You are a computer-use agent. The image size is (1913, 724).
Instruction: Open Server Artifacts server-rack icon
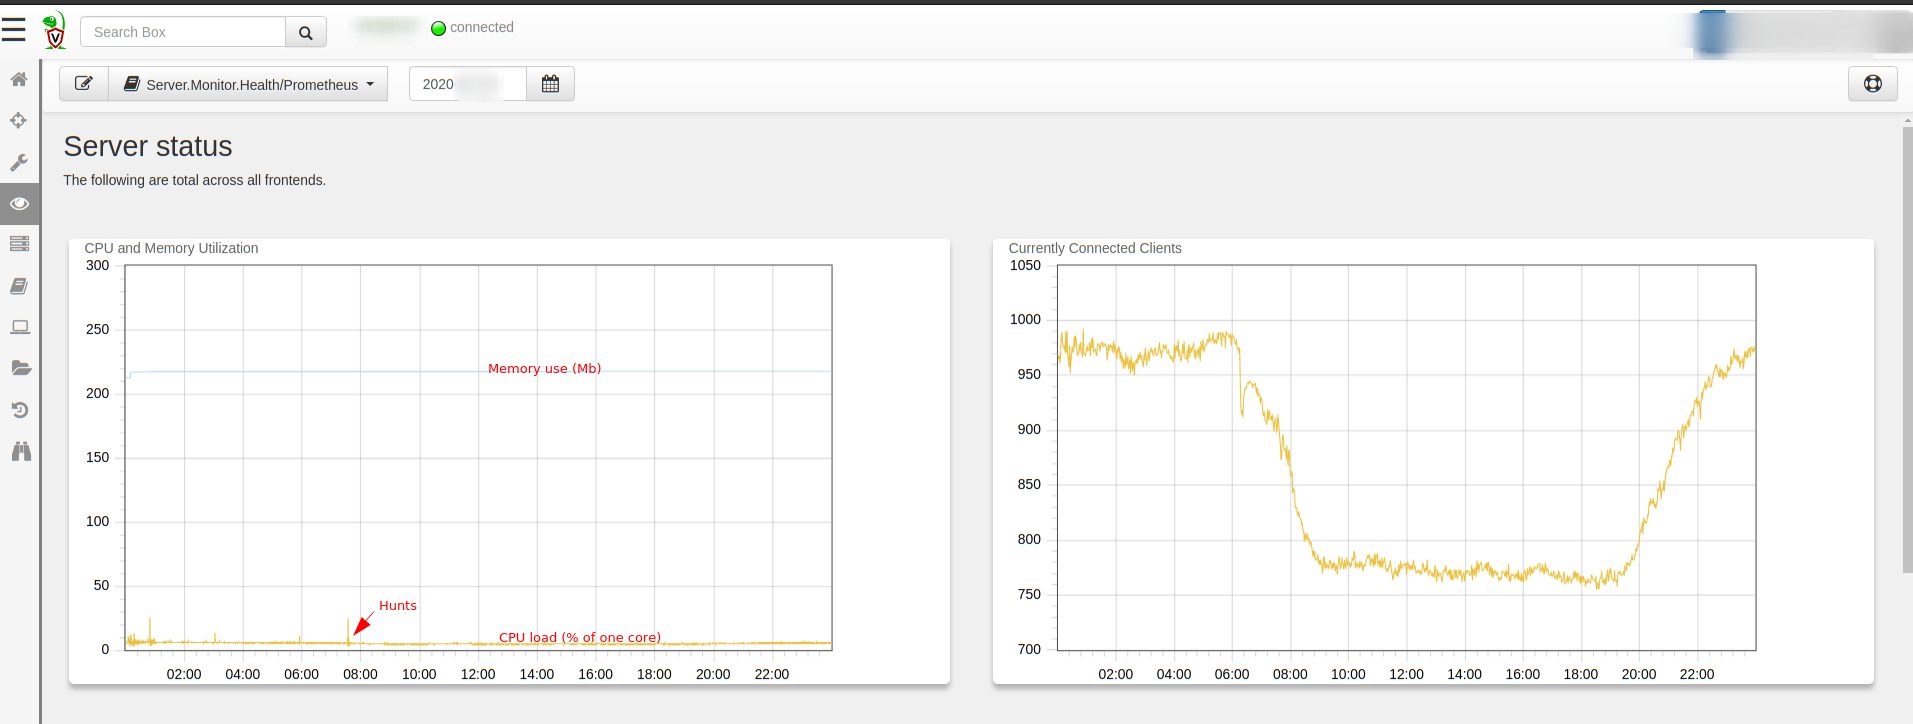pos(19,244)
